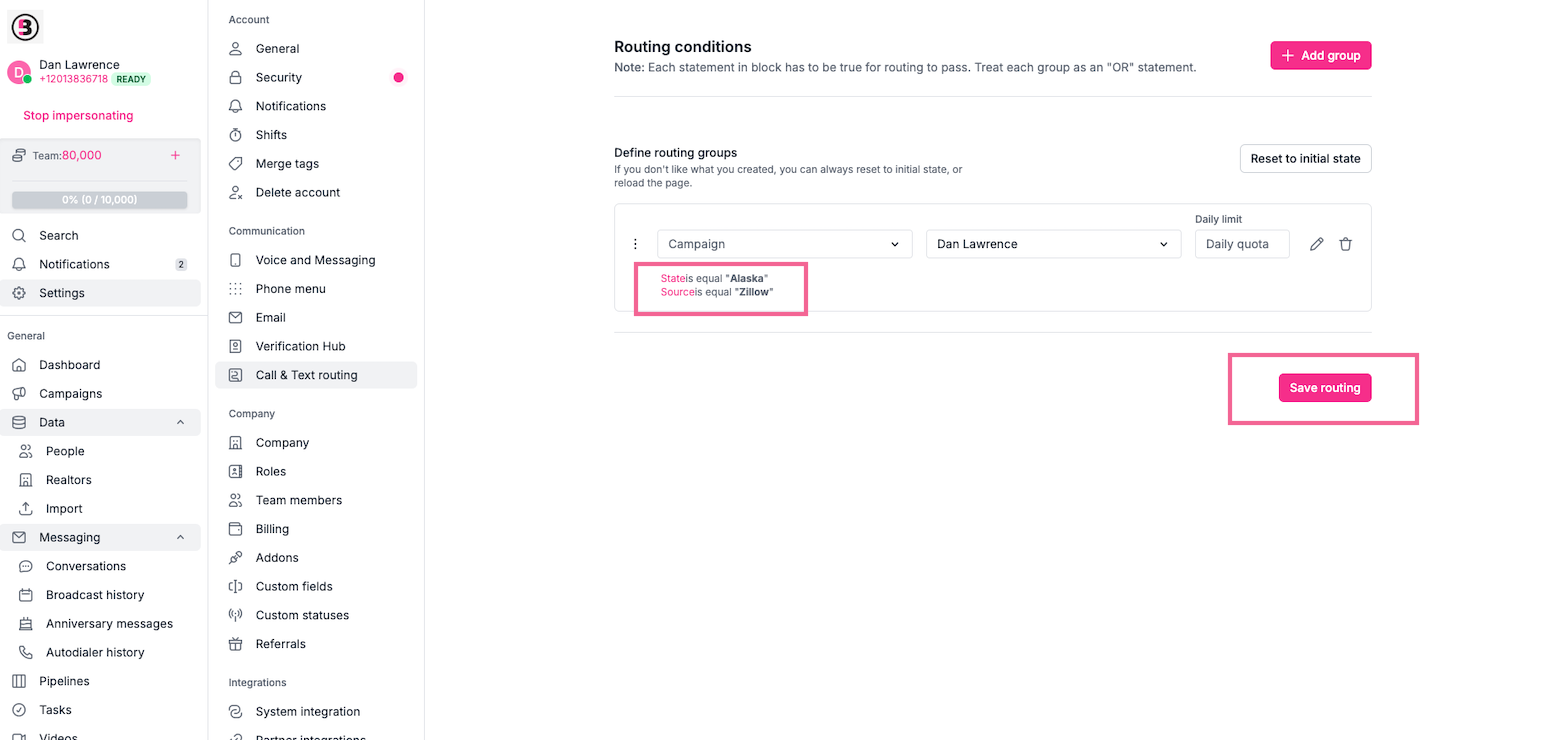
Task: Open Voice and Messaging settings
Action: coord(234,259)
